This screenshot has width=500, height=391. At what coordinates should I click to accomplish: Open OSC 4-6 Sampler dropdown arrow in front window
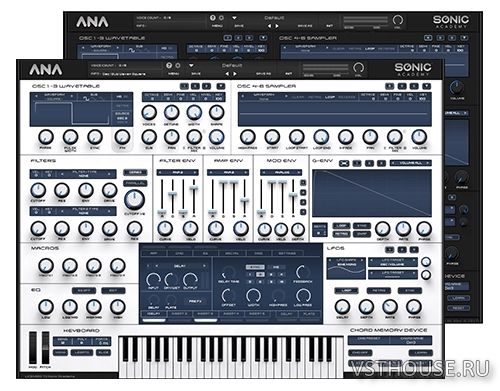pos(426,86)
